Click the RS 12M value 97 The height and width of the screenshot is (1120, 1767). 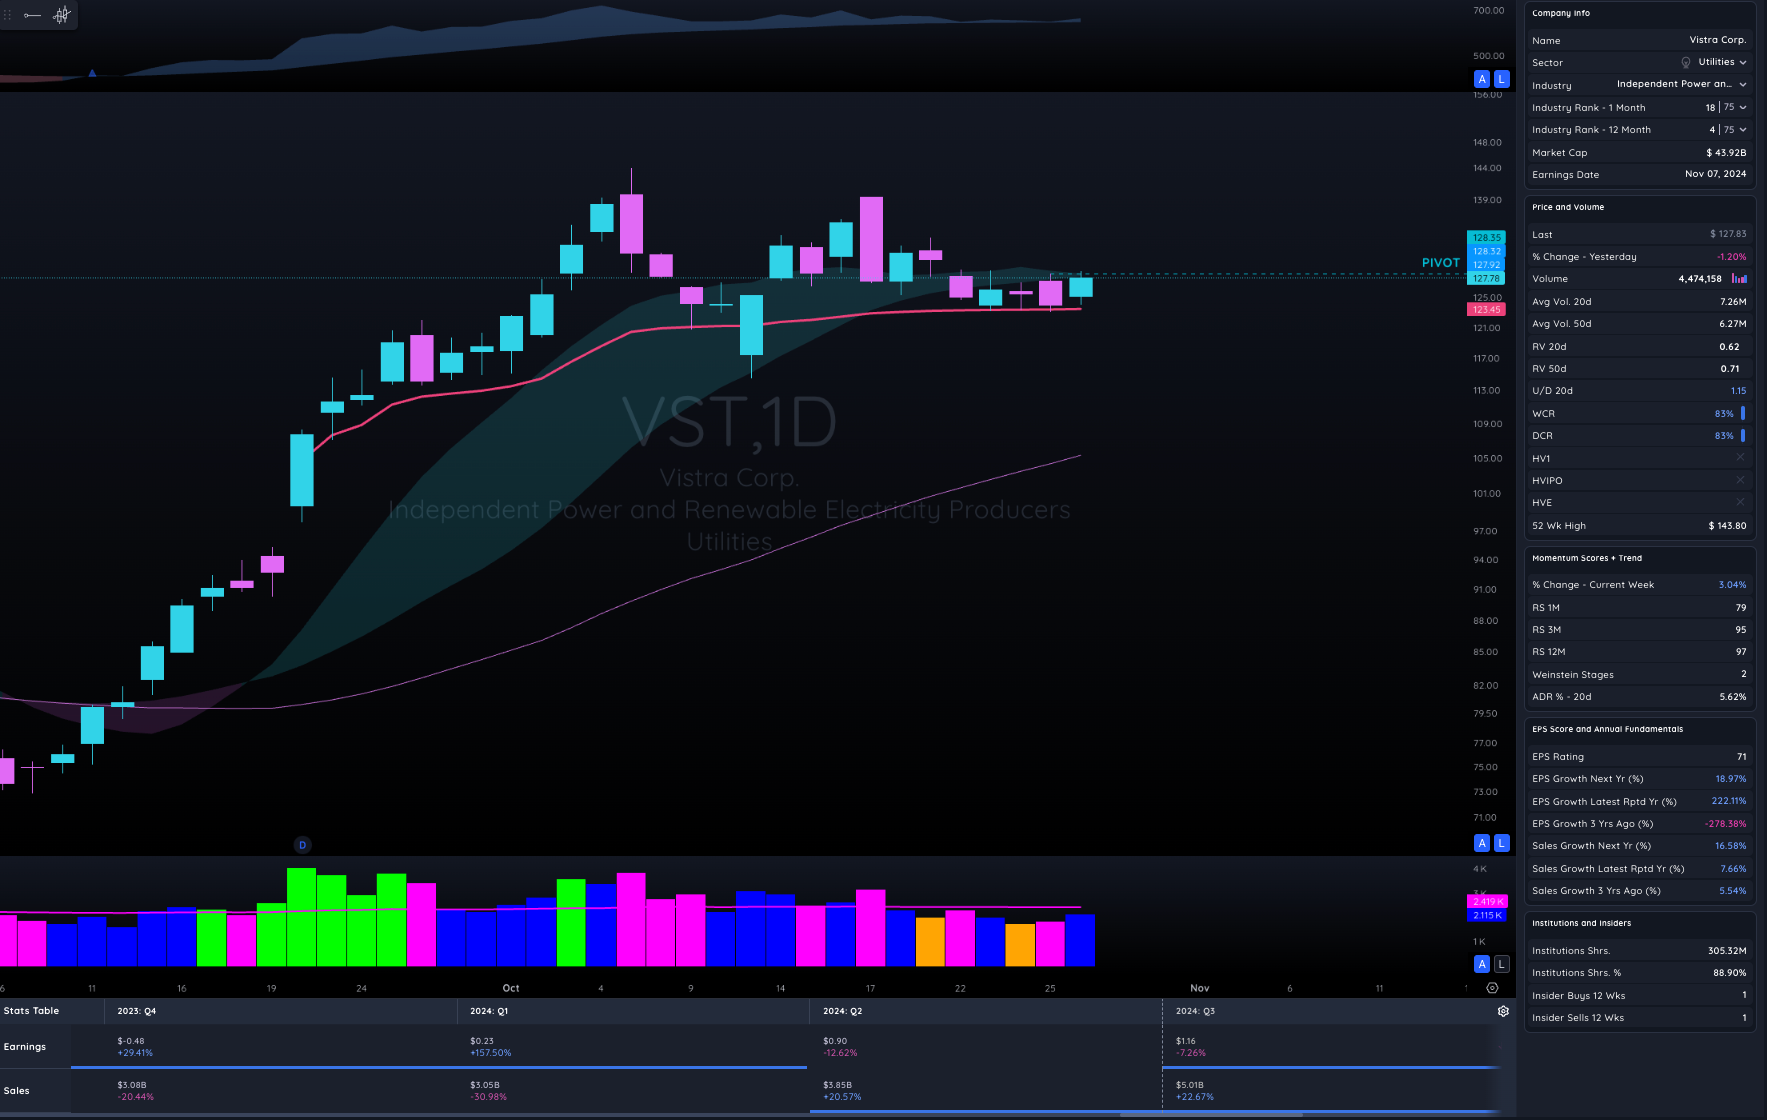pyautogui.click(x=1741, y=652)
